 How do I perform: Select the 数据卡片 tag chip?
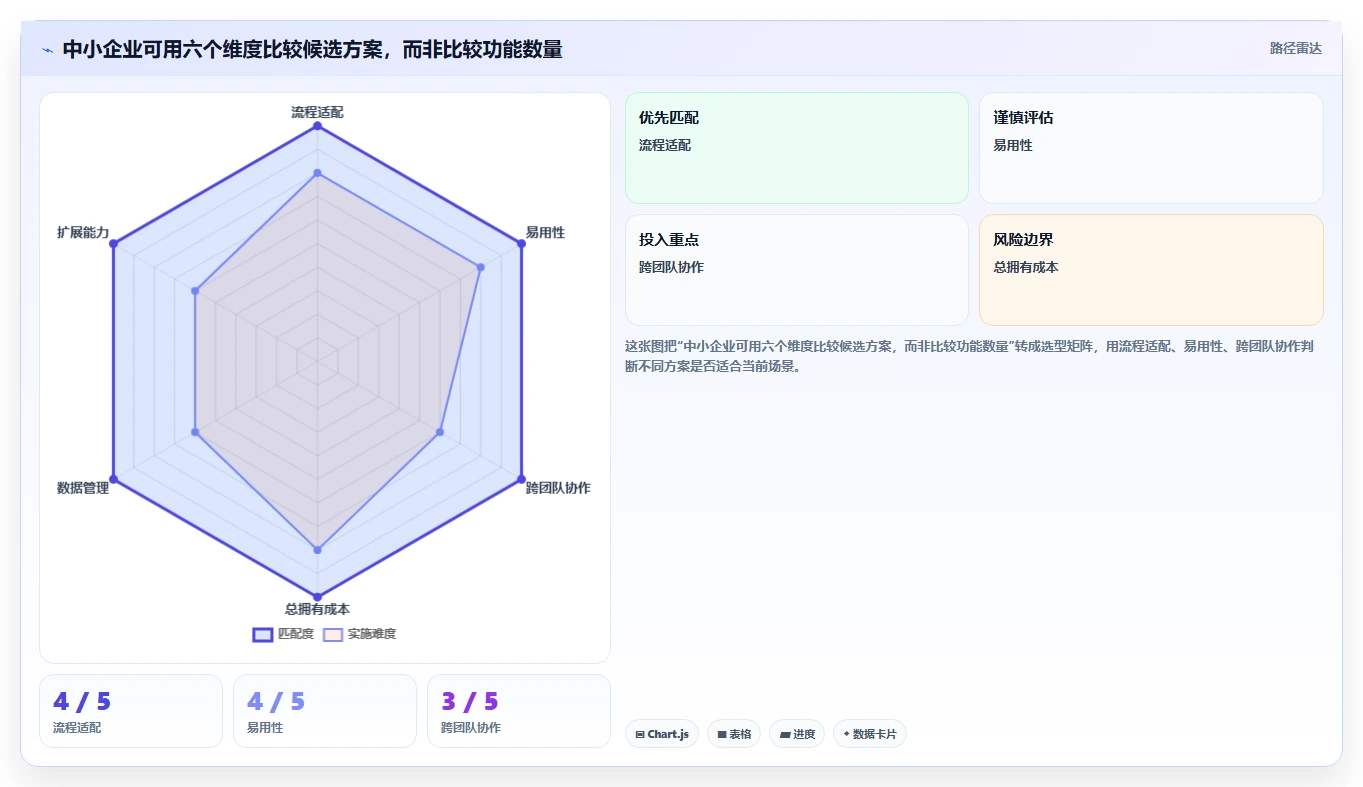click(x=870, y=734)
